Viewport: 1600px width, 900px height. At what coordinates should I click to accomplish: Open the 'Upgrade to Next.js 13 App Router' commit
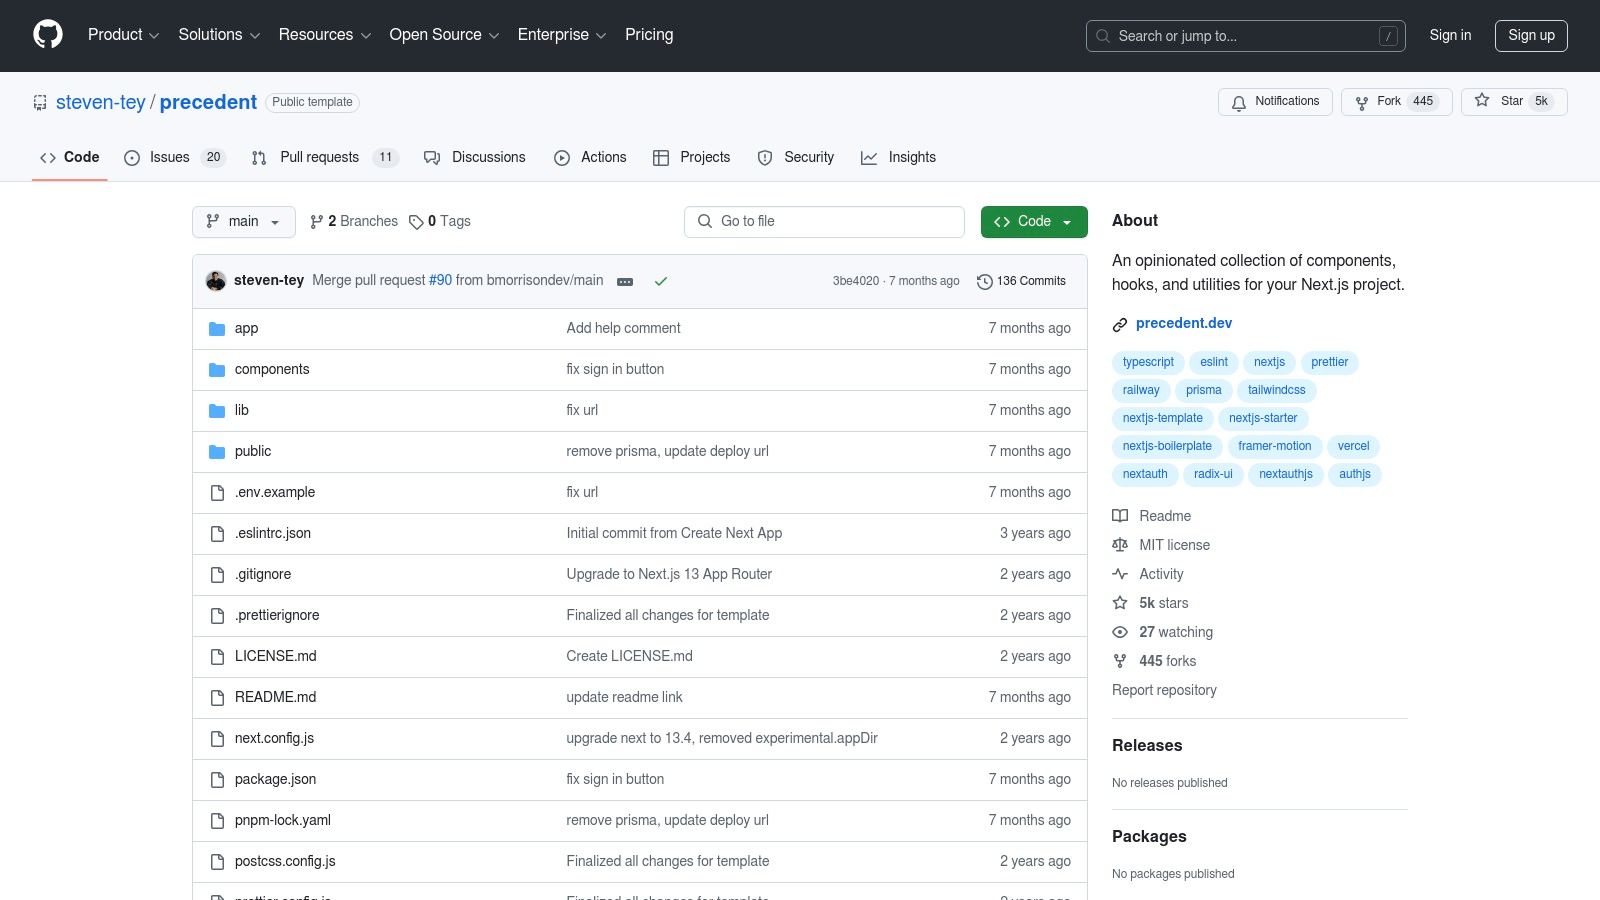[669, 574]
